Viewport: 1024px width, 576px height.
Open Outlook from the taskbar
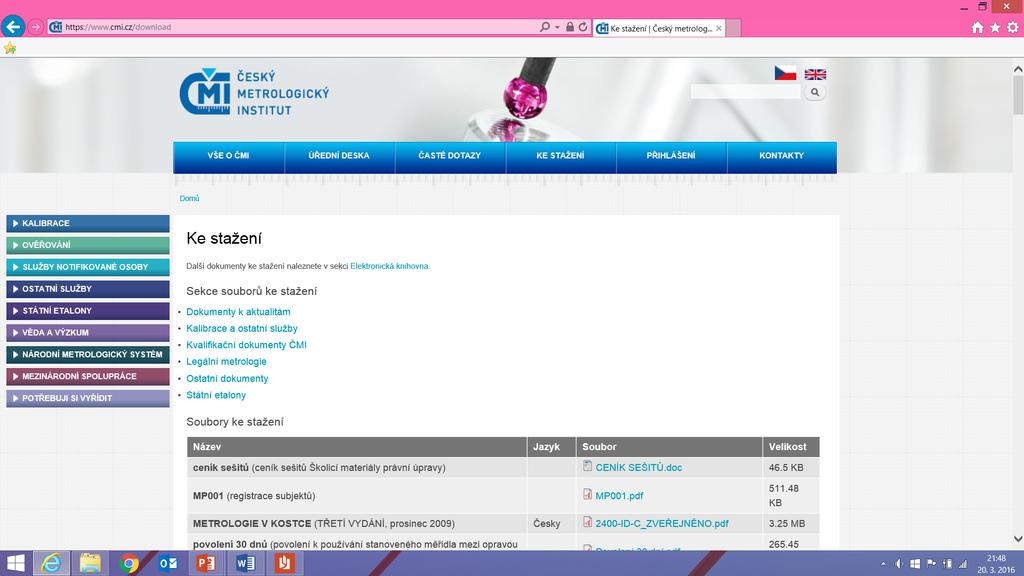[168, 563]
